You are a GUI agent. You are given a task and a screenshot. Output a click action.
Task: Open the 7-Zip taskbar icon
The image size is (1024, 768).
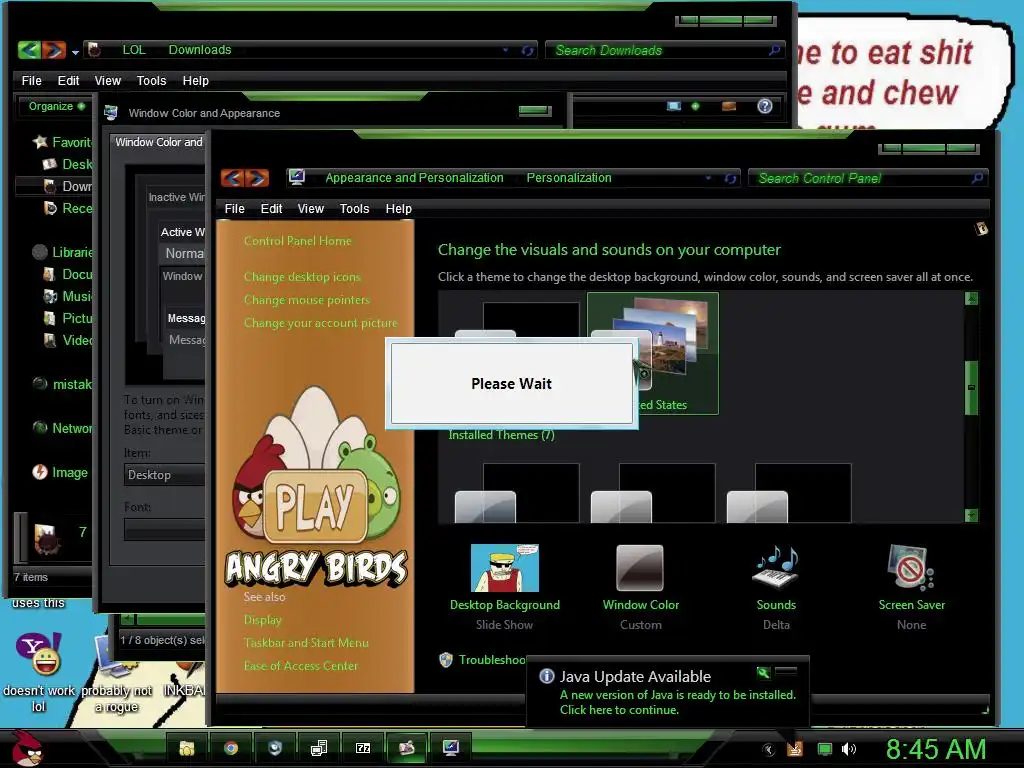point(363,748)
